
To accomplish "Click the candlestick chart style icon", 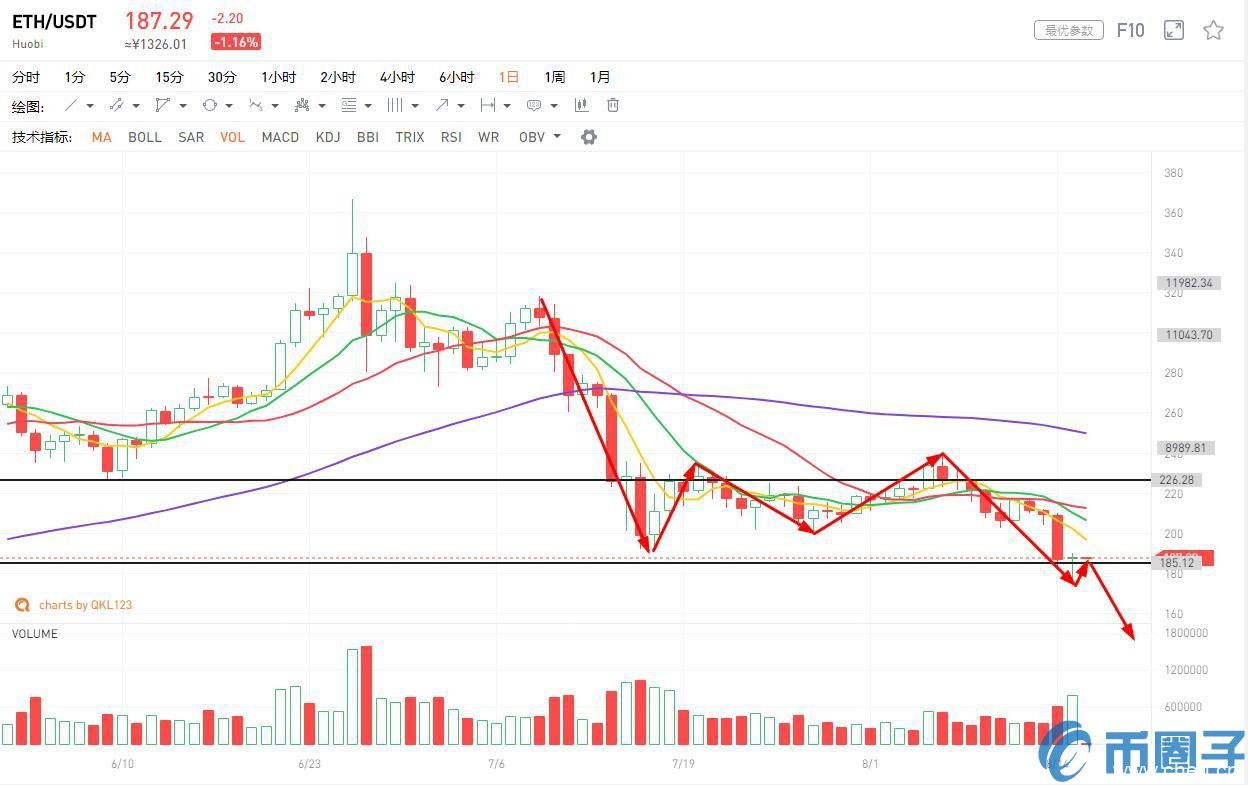I will click(x=582, y=105).
